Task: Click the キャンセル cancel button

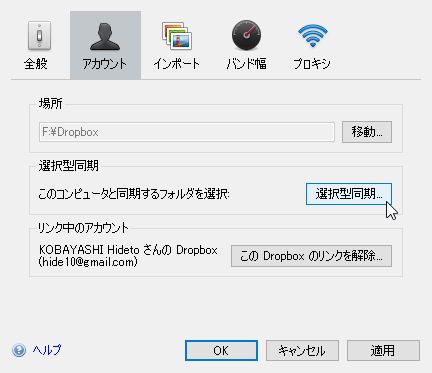Action: (x=302, y=350)
